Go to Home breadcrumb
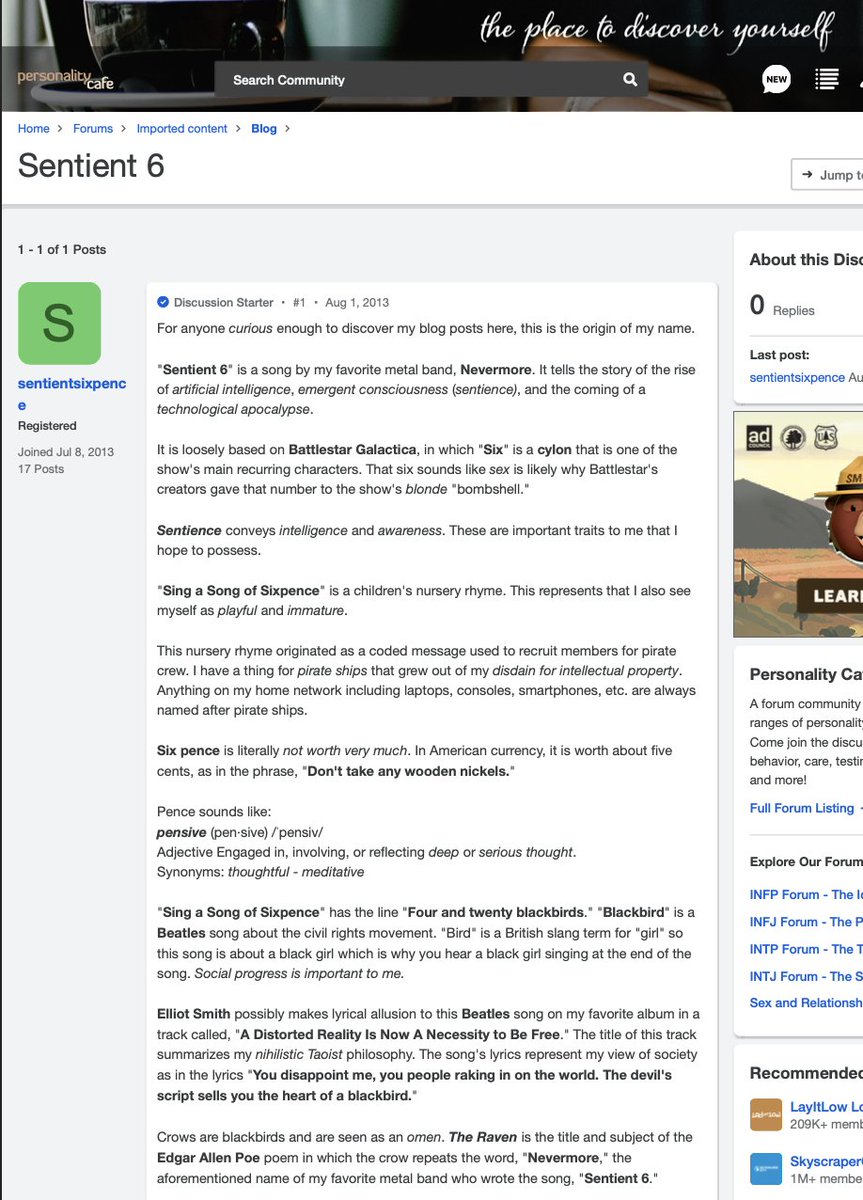The height and width of the screenshot is (1200, 863). tap(33, 129)
